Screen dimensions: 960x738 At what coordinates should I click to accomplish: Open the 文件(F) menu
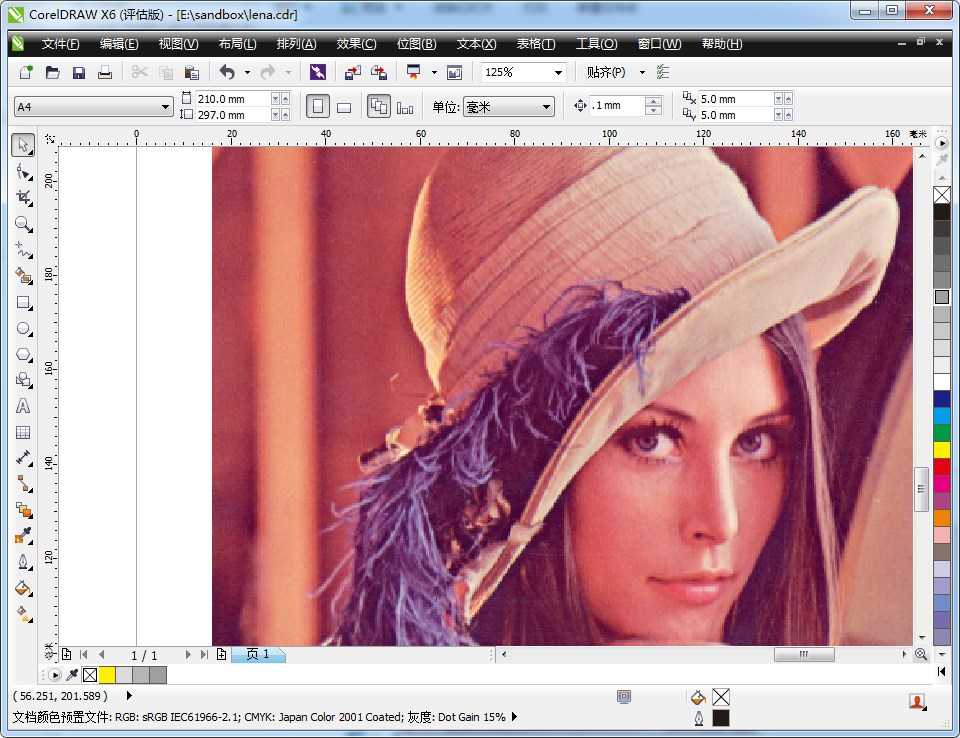[60, 43]
